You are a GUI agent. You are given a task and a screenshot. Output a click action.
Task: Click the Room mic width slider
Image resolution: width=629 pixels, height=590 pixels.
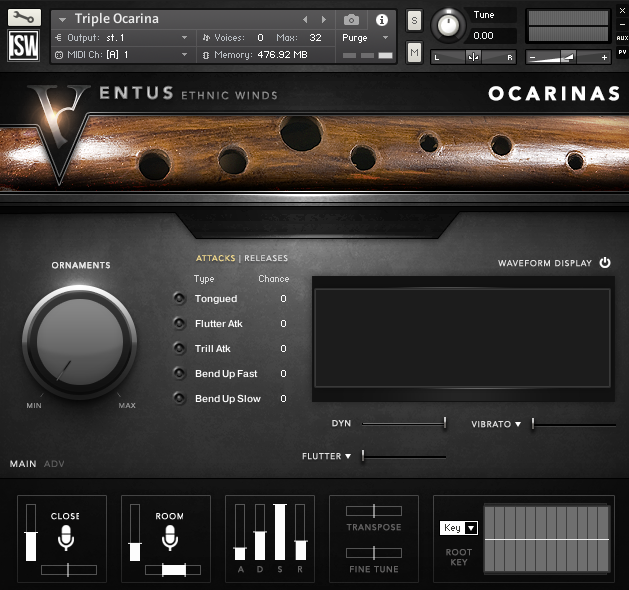(173, 570)
